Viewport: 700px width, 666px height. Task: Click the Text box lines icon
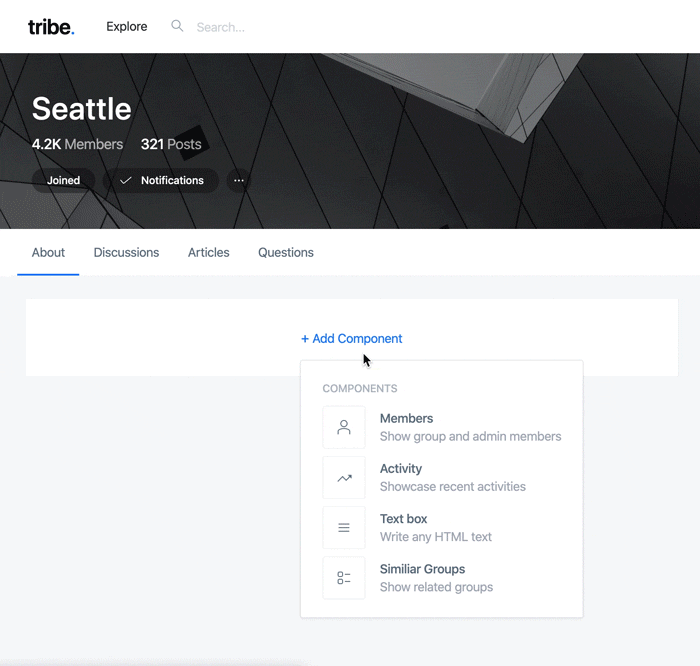click(x=344, y=528)
